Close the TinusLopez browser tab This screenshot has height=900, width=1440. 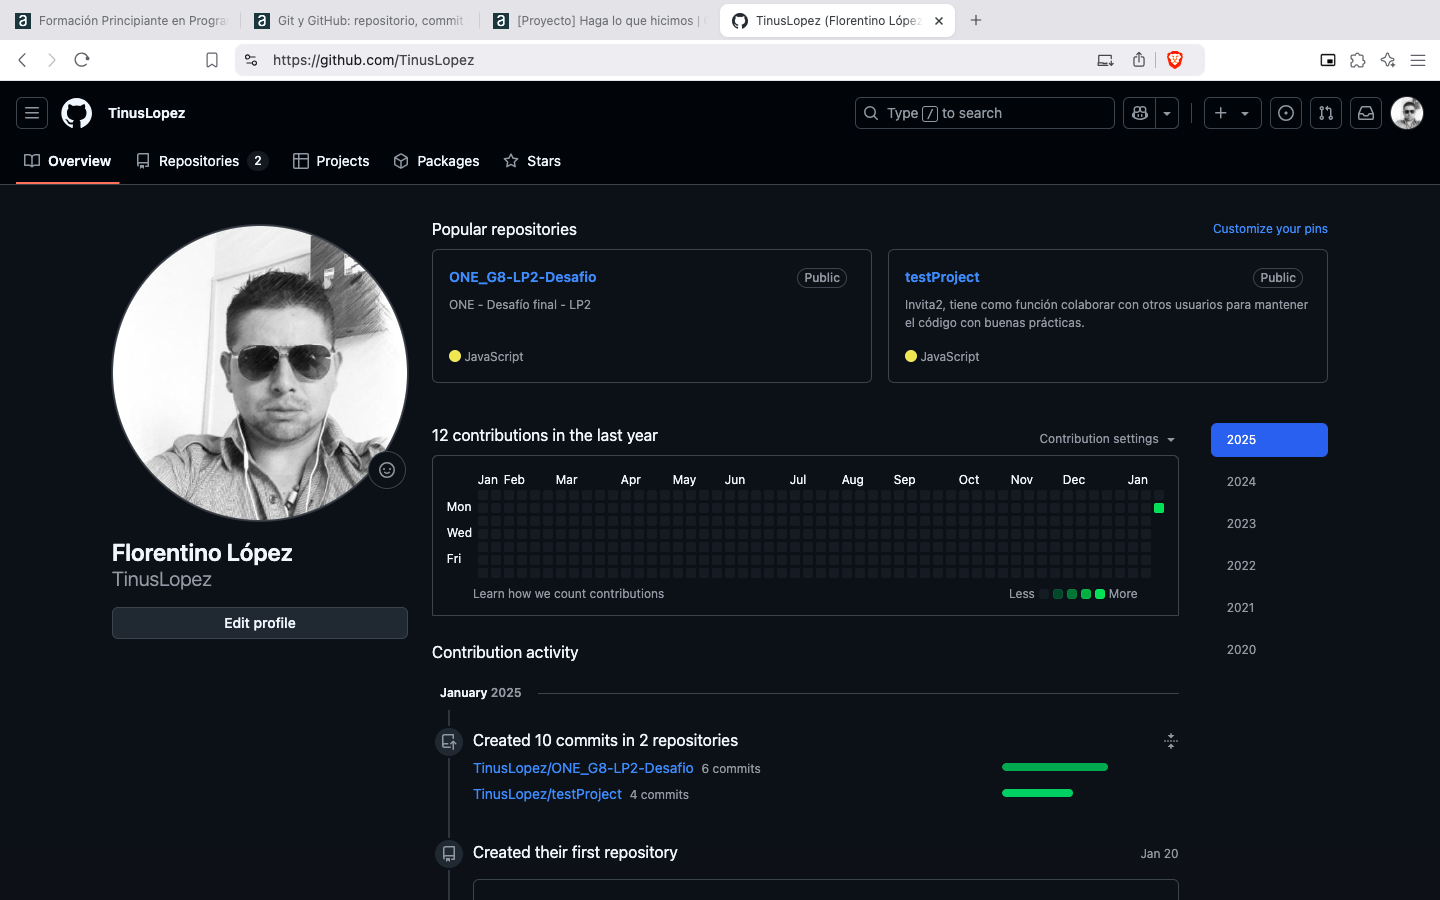[x=939, y=20]
